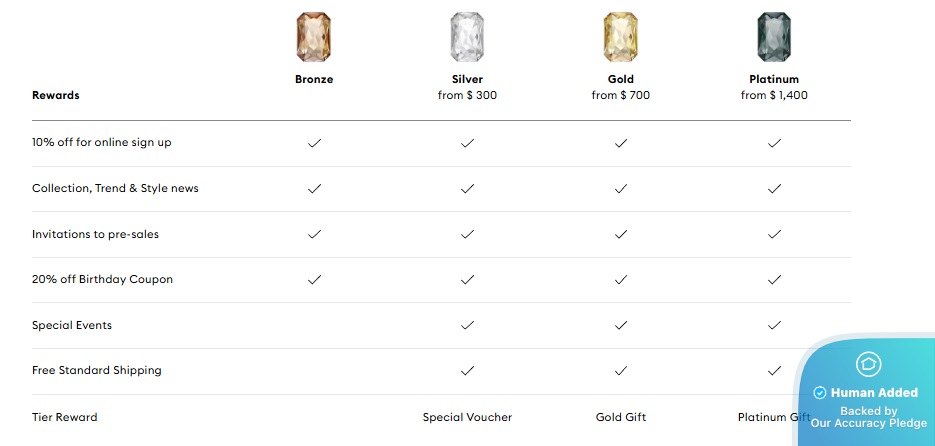The height and width of the screenshot is (446, 935).
Task: Click the Platinum tier dark crystal icon
Action: (x=774, y=37)
